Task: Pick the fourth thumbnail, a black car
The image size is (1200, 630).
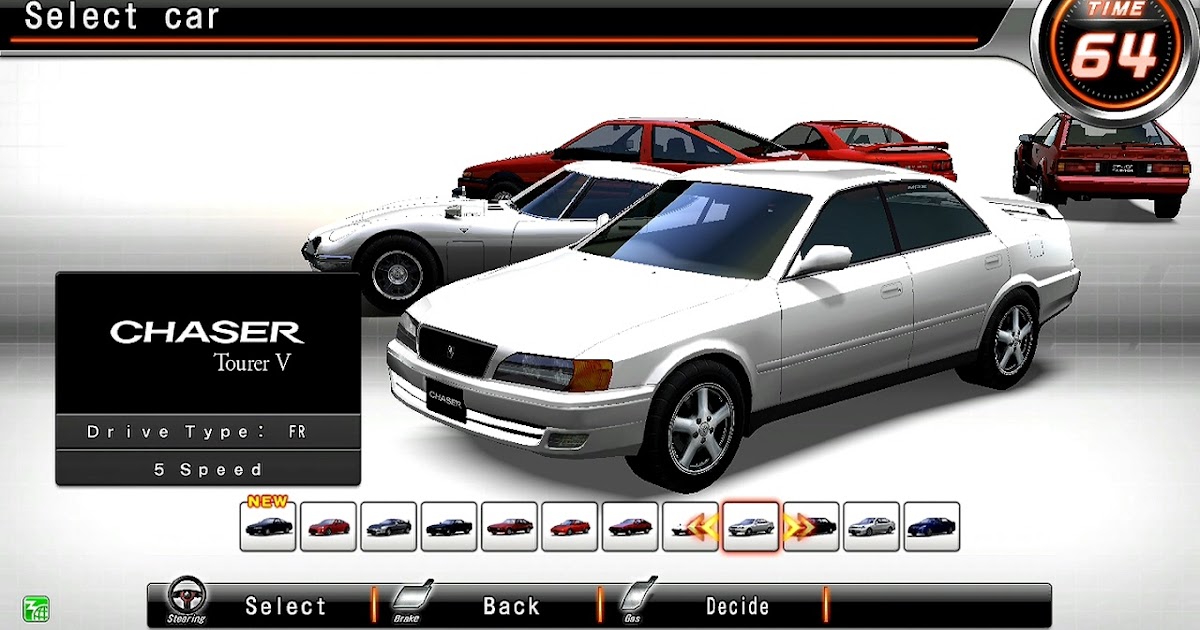Action: 449,527
